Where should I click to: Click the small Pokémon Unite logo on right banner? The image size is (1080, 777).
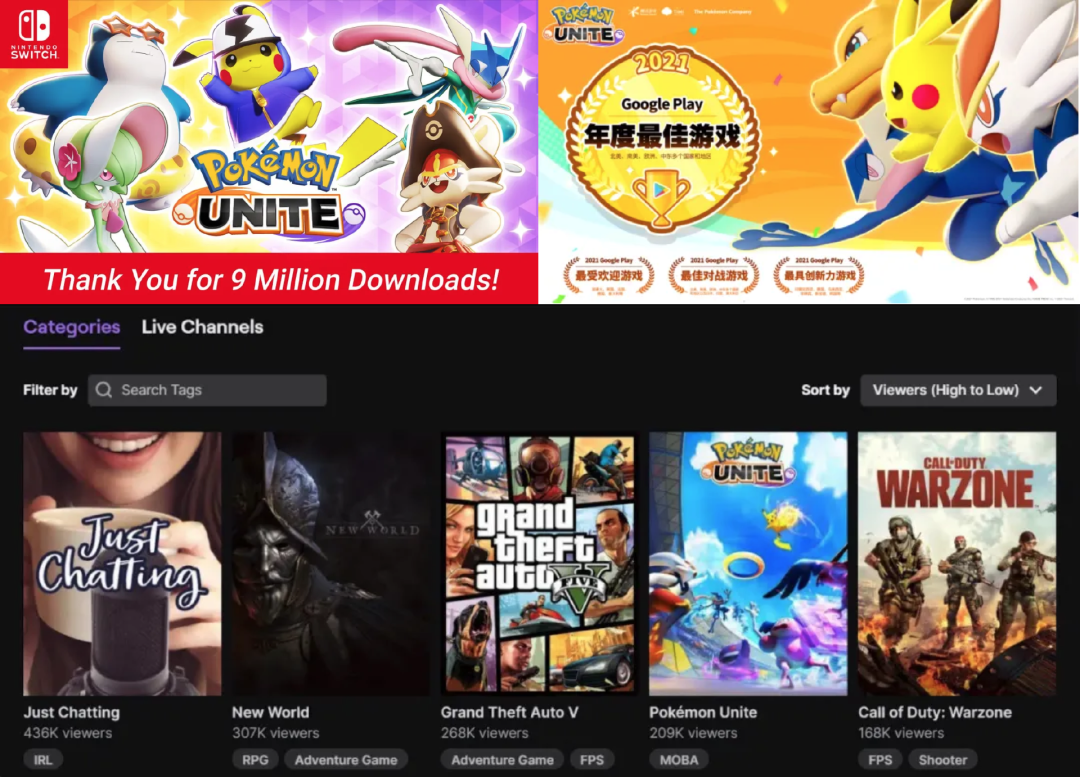583,25
